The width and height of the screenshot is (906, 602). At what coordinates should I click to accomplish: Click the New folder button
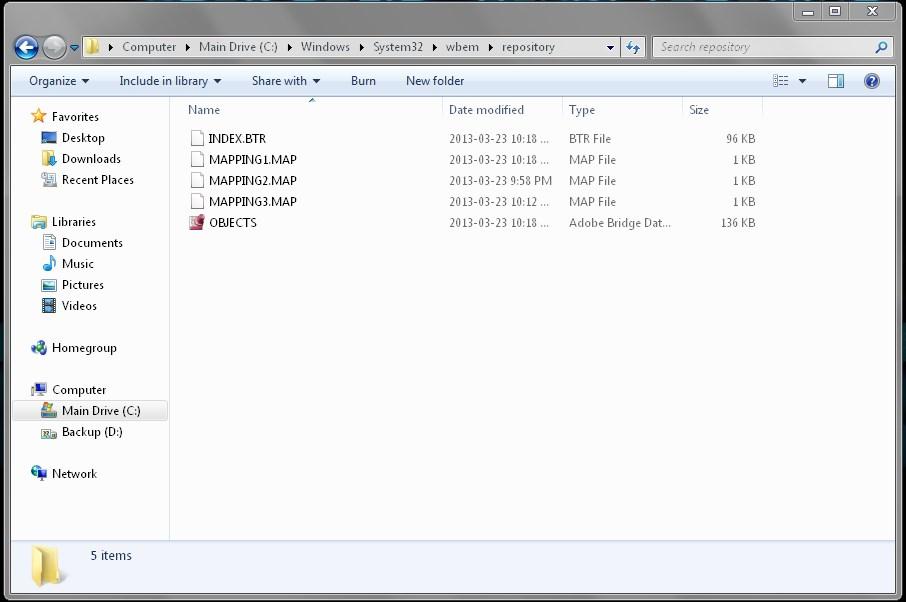pyautogui.click(x=435, y=81)
